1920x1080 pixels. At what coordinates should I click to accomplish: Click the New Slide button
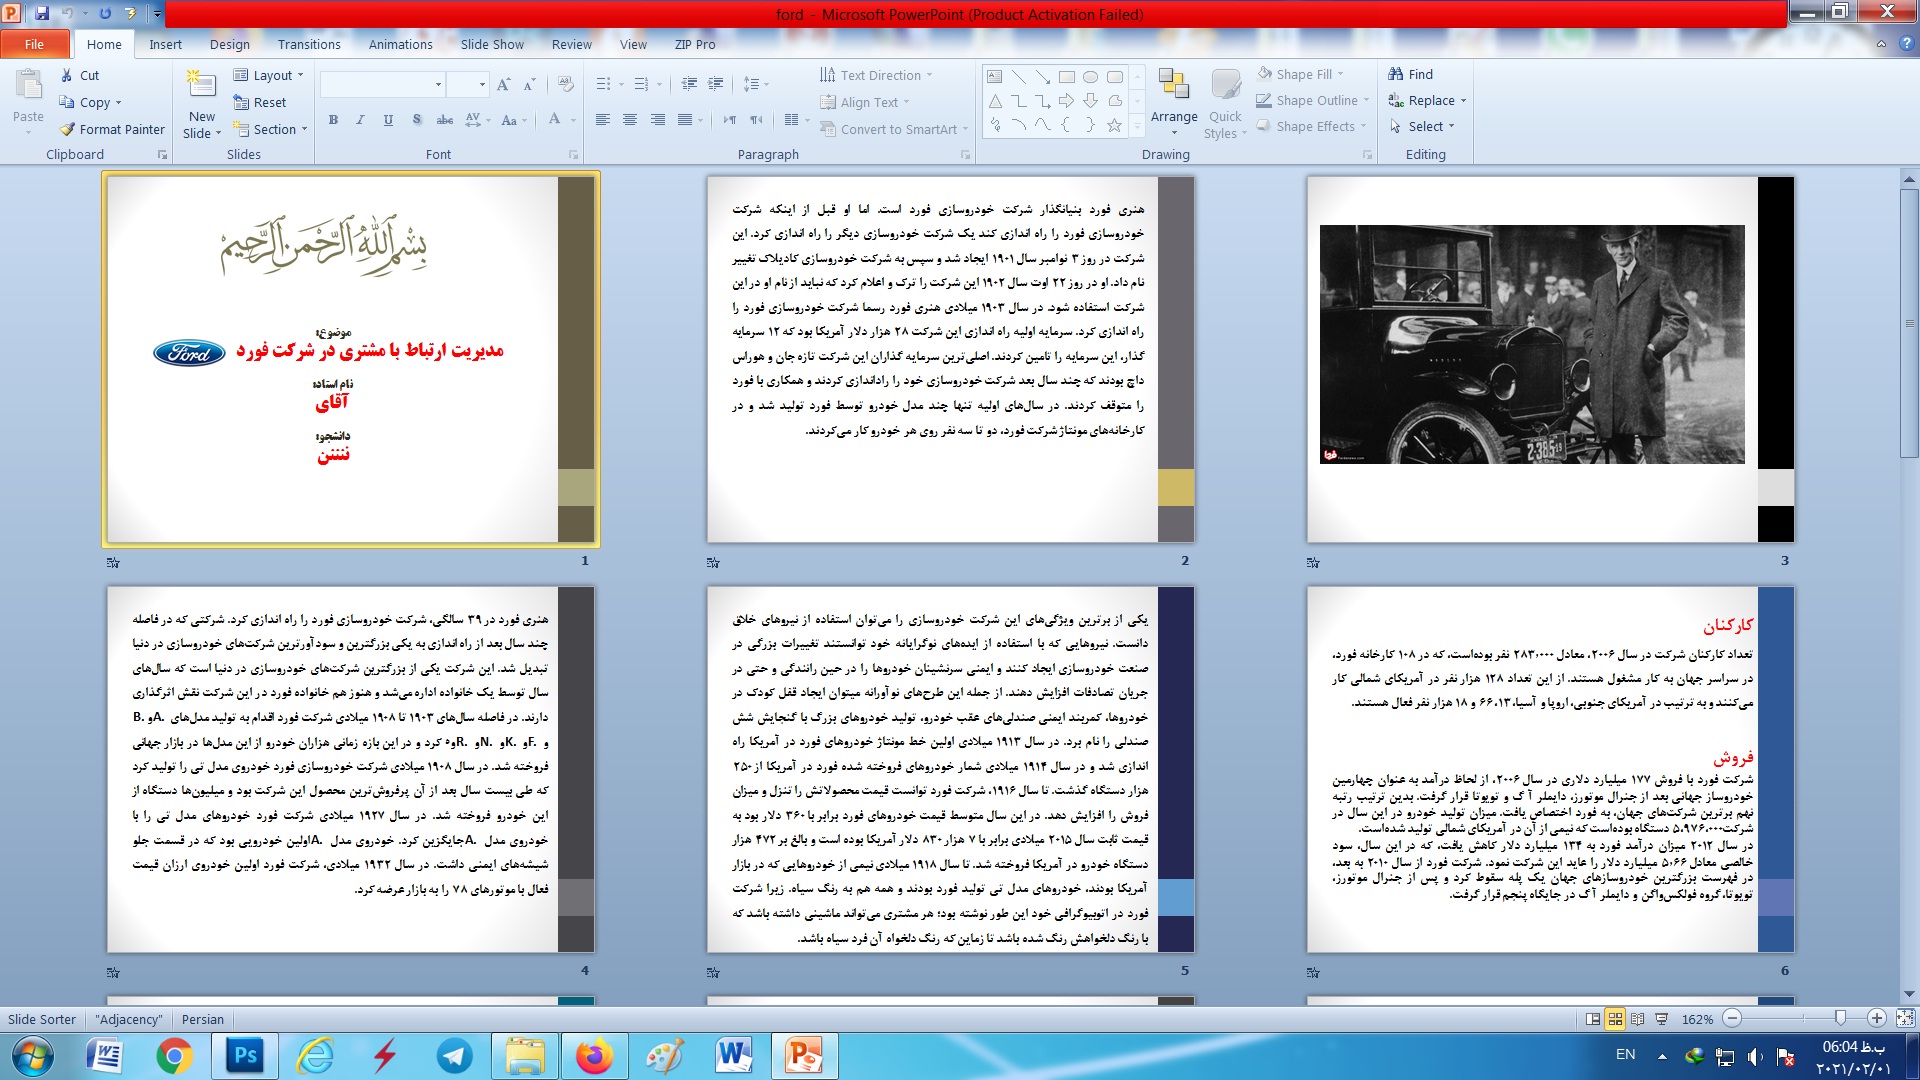[202, 104]
